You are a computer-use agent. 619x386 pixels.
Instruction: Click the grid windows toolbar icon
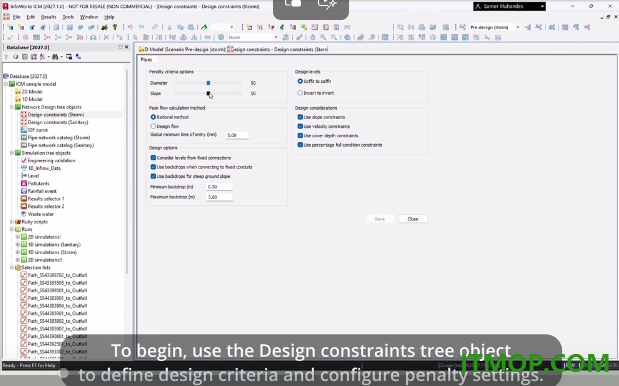(x=385, y=37)
